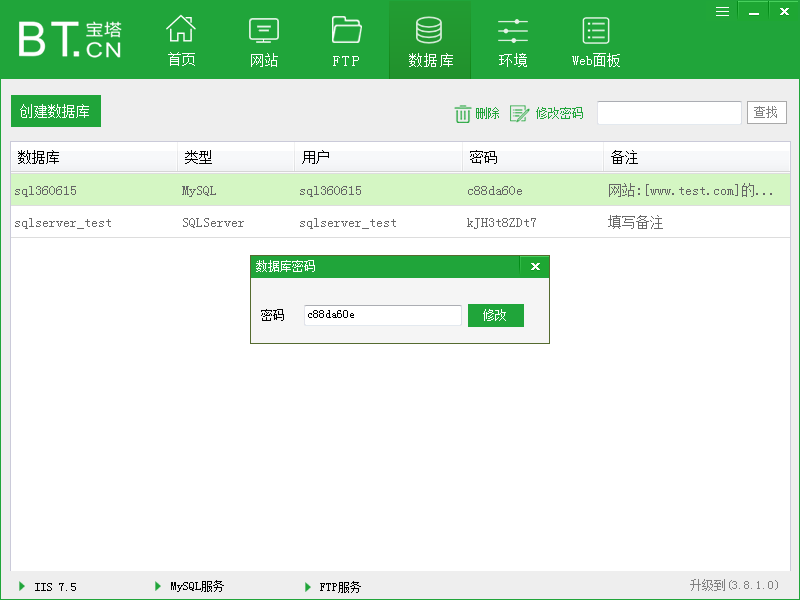
Task: Open the hamburger menu in the title bar
Action: click(722, 11)
